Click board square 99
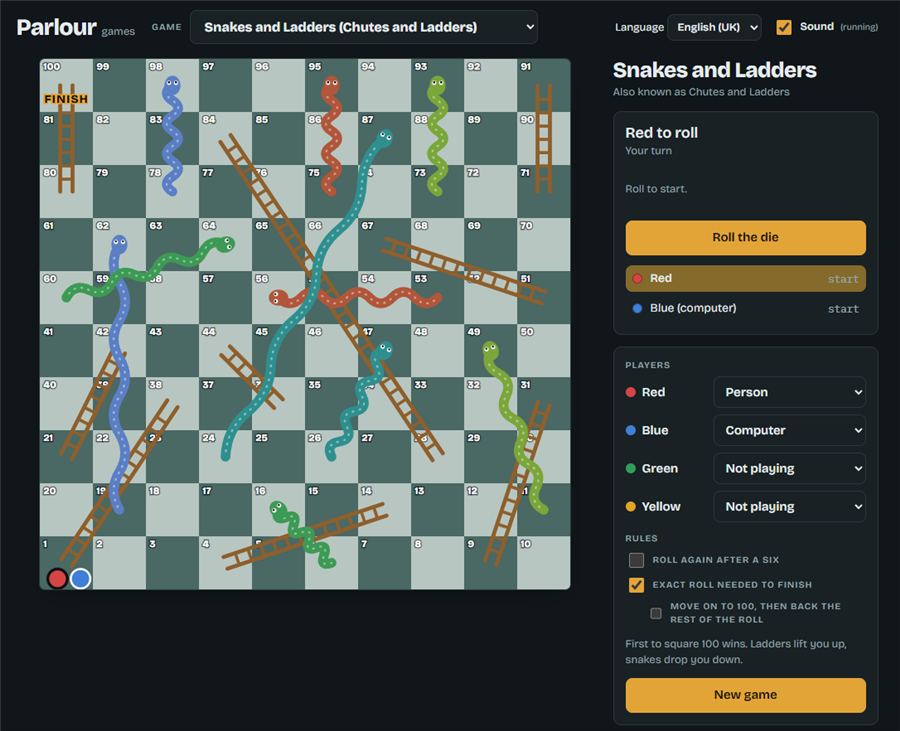This screenshot has width=900, height=731. tap(119, 85)
